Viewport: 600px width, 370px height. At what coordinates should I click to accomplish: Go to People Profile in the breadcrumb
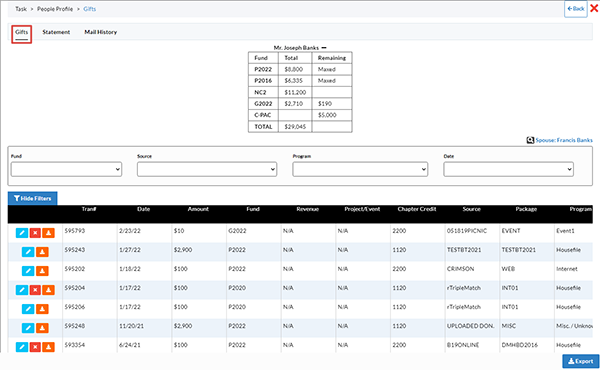tap(55, 9)
